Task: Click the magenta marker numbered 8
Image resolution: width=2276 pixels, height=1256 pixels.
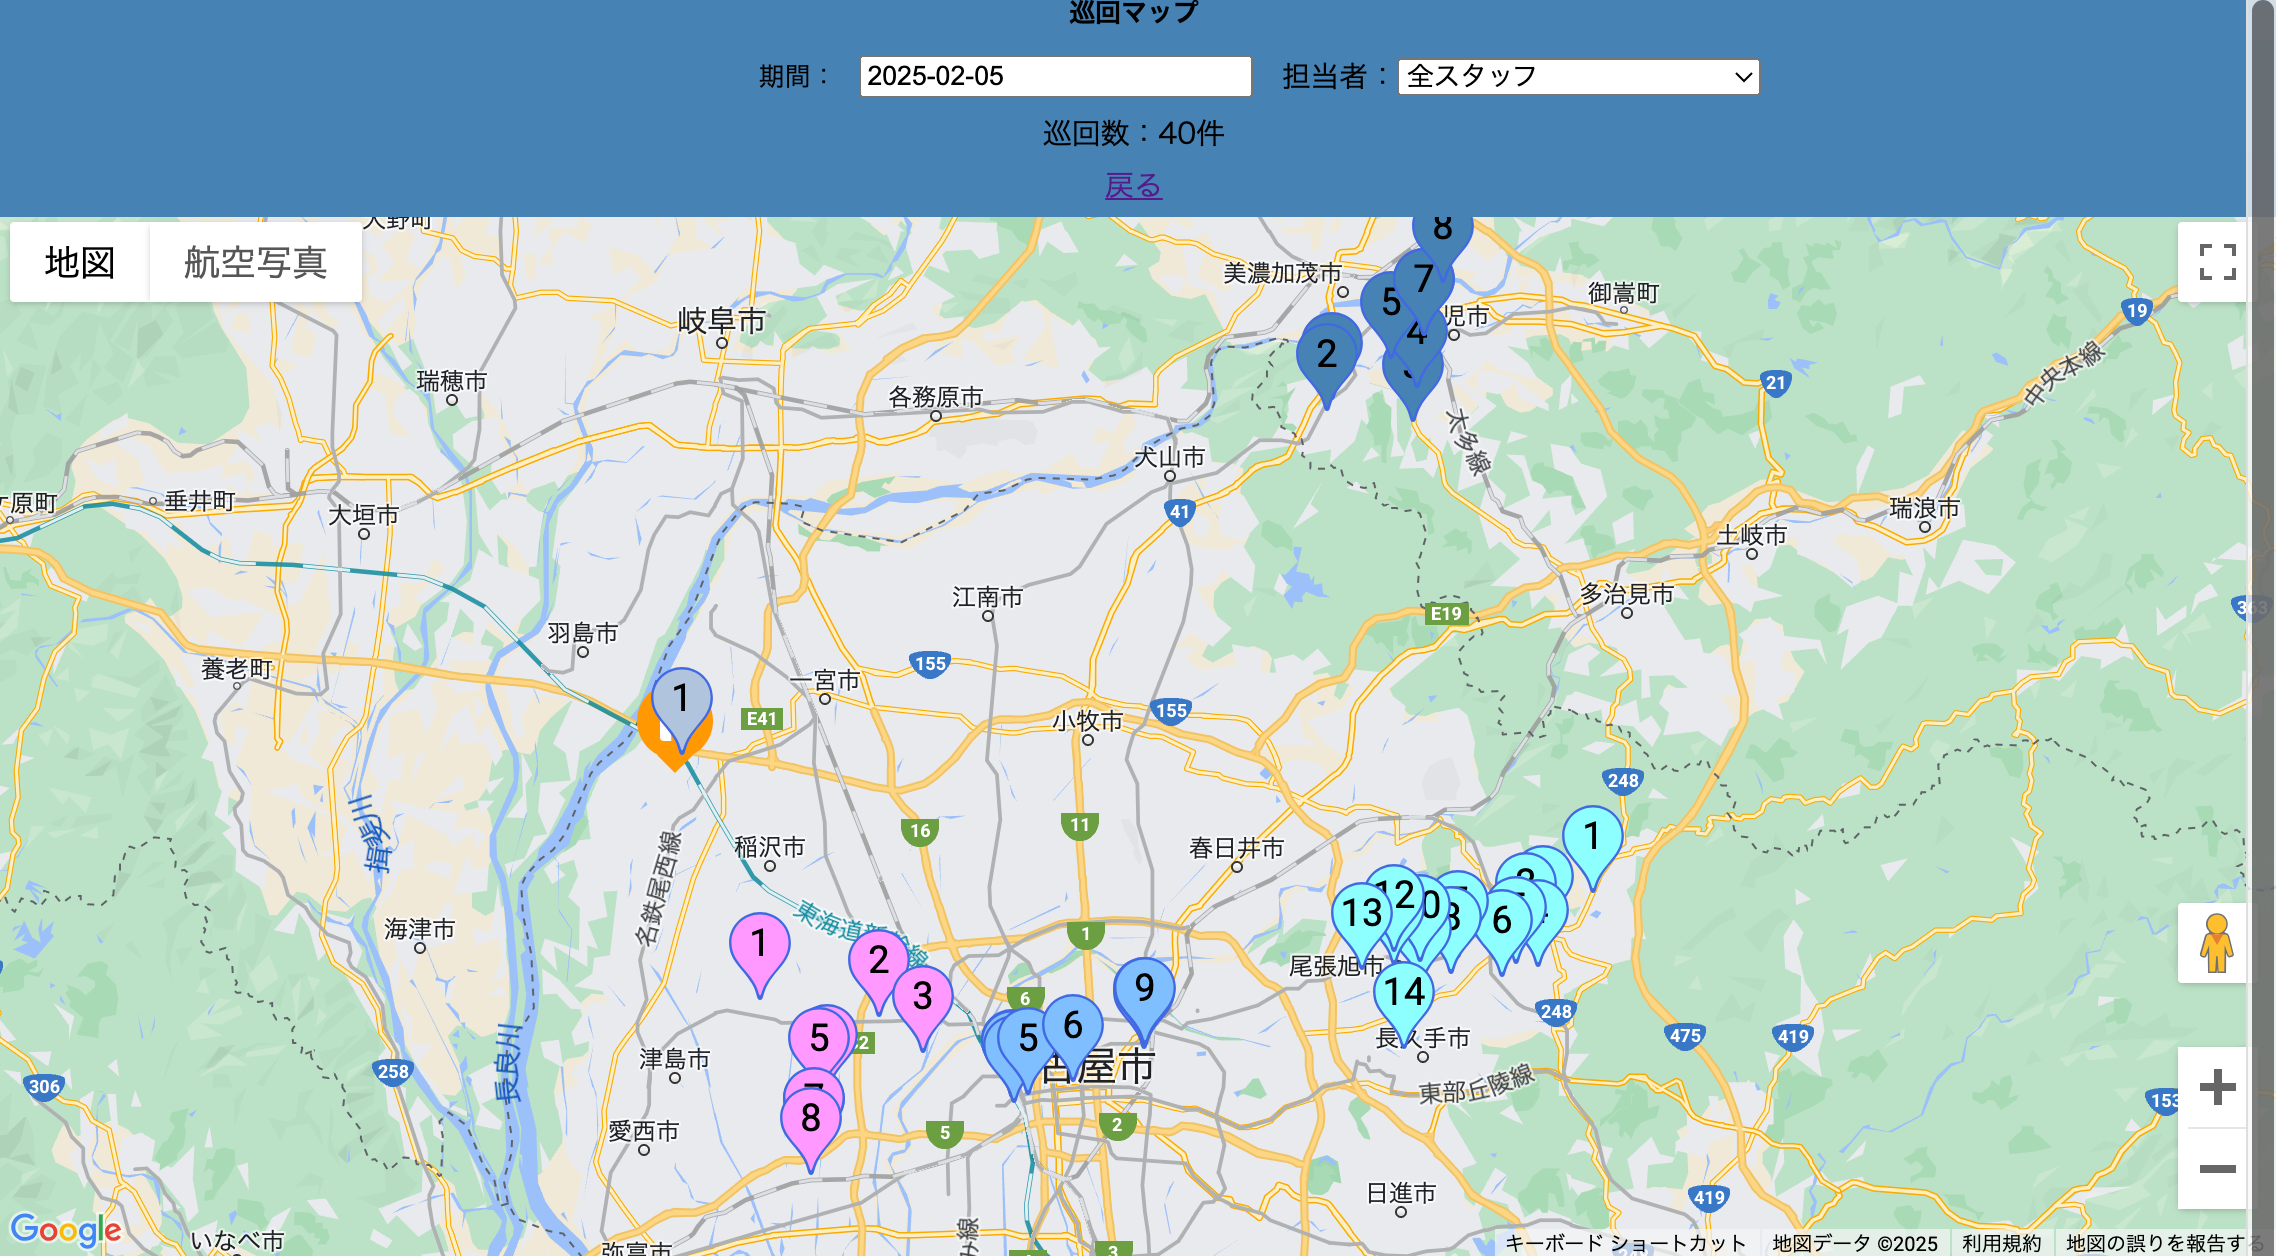Action: click(x=810, y=1119)
